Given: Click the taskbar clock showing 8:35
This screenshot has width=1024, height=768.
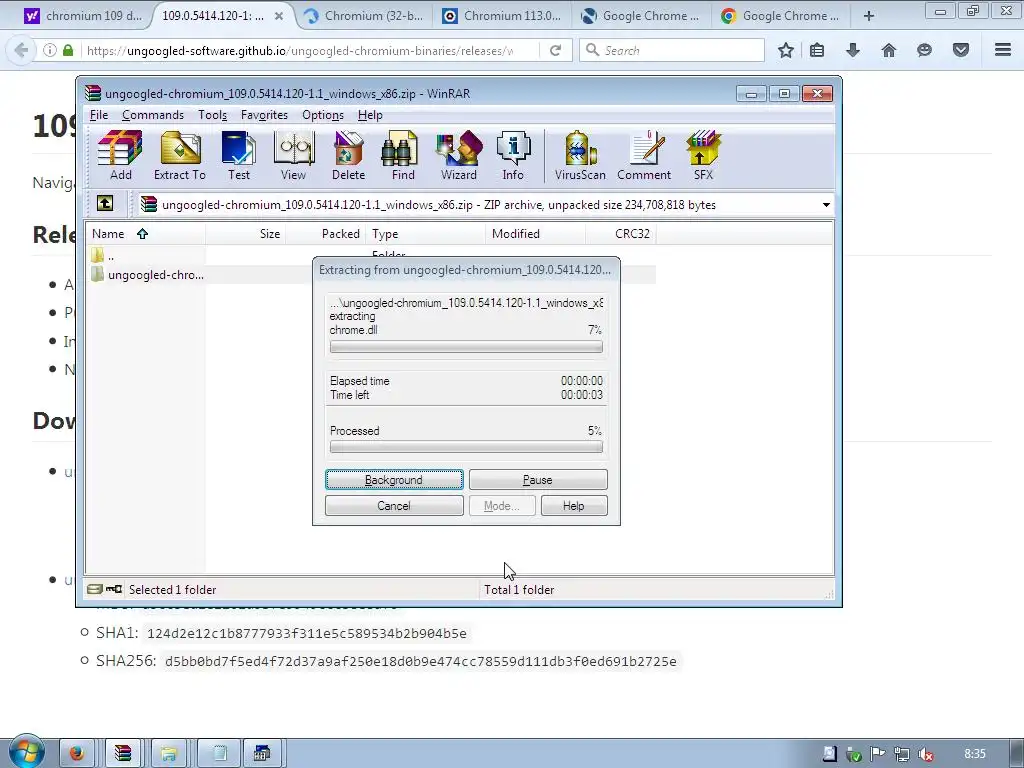Looking at the screenshot, I should [974, 754].
